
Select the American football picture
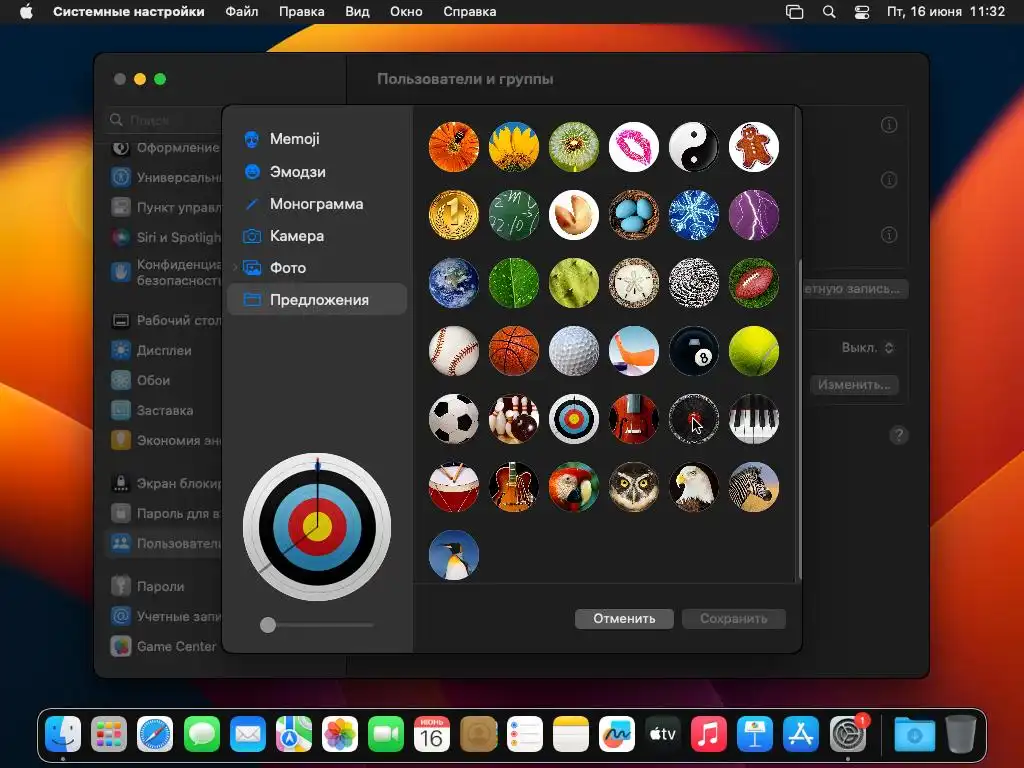click(x=754, y=283)
